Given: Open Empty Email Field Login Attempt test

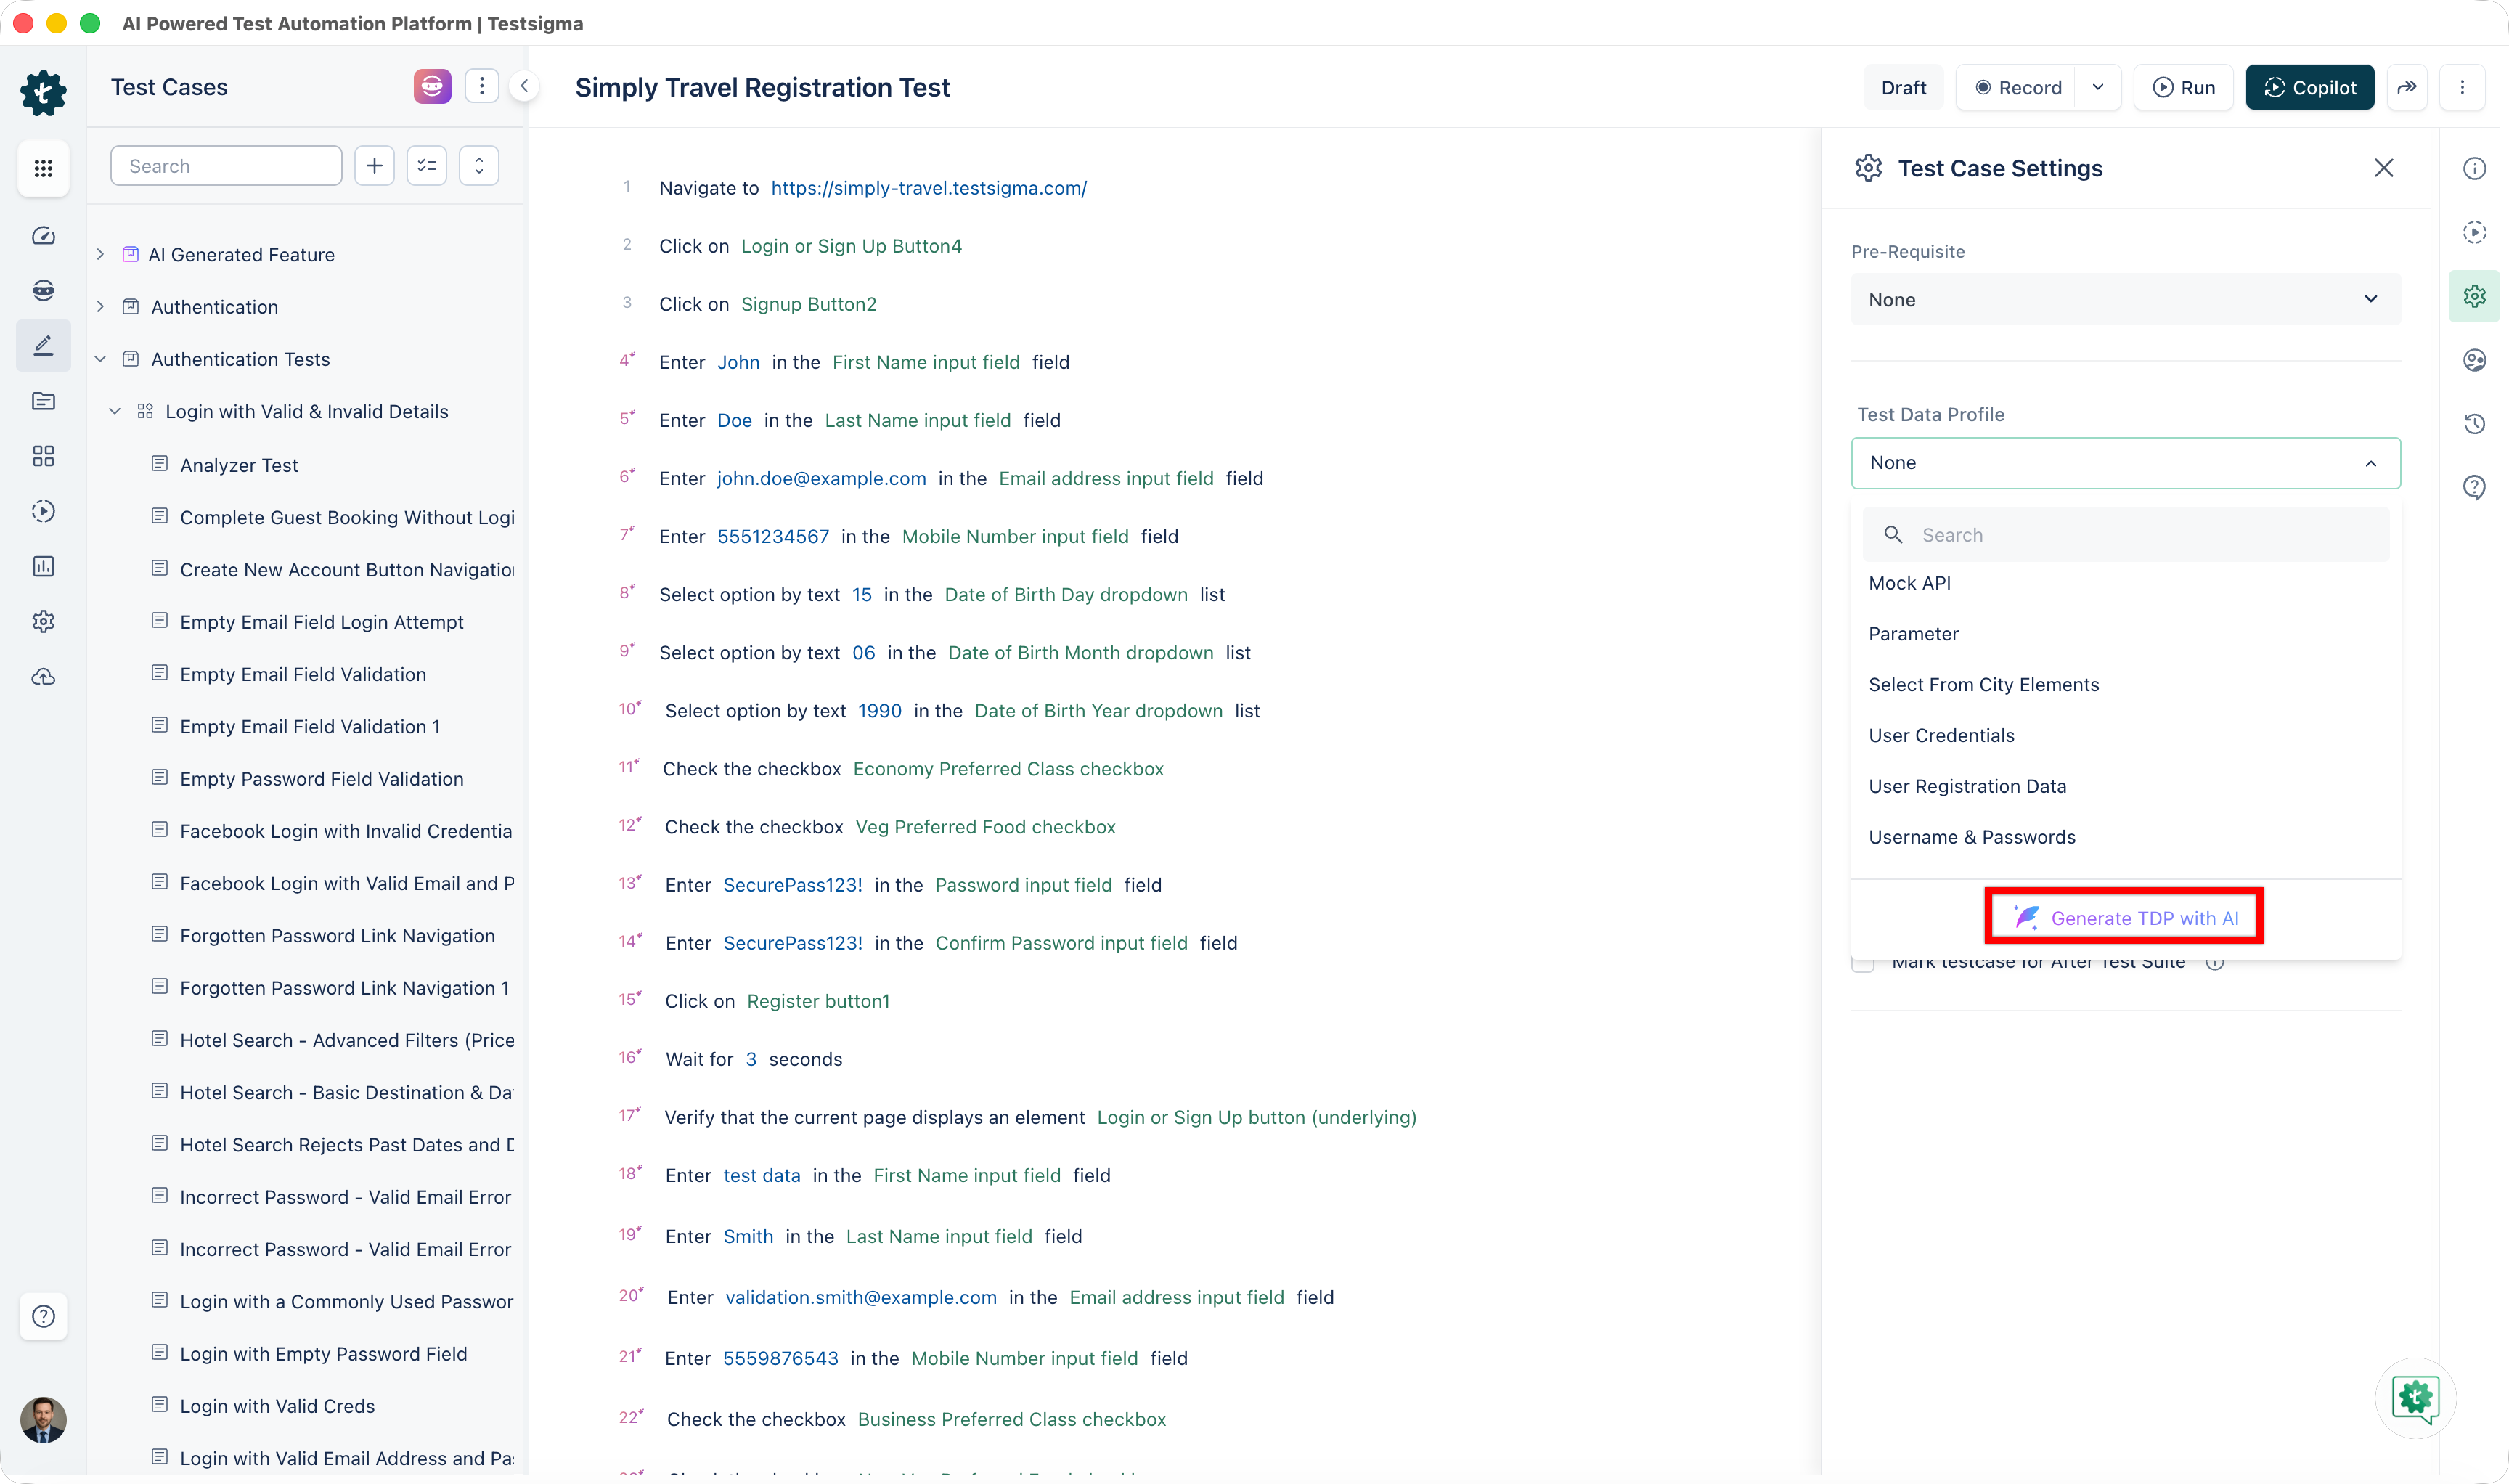Looking at the screenshot, I should pos(321,622).
